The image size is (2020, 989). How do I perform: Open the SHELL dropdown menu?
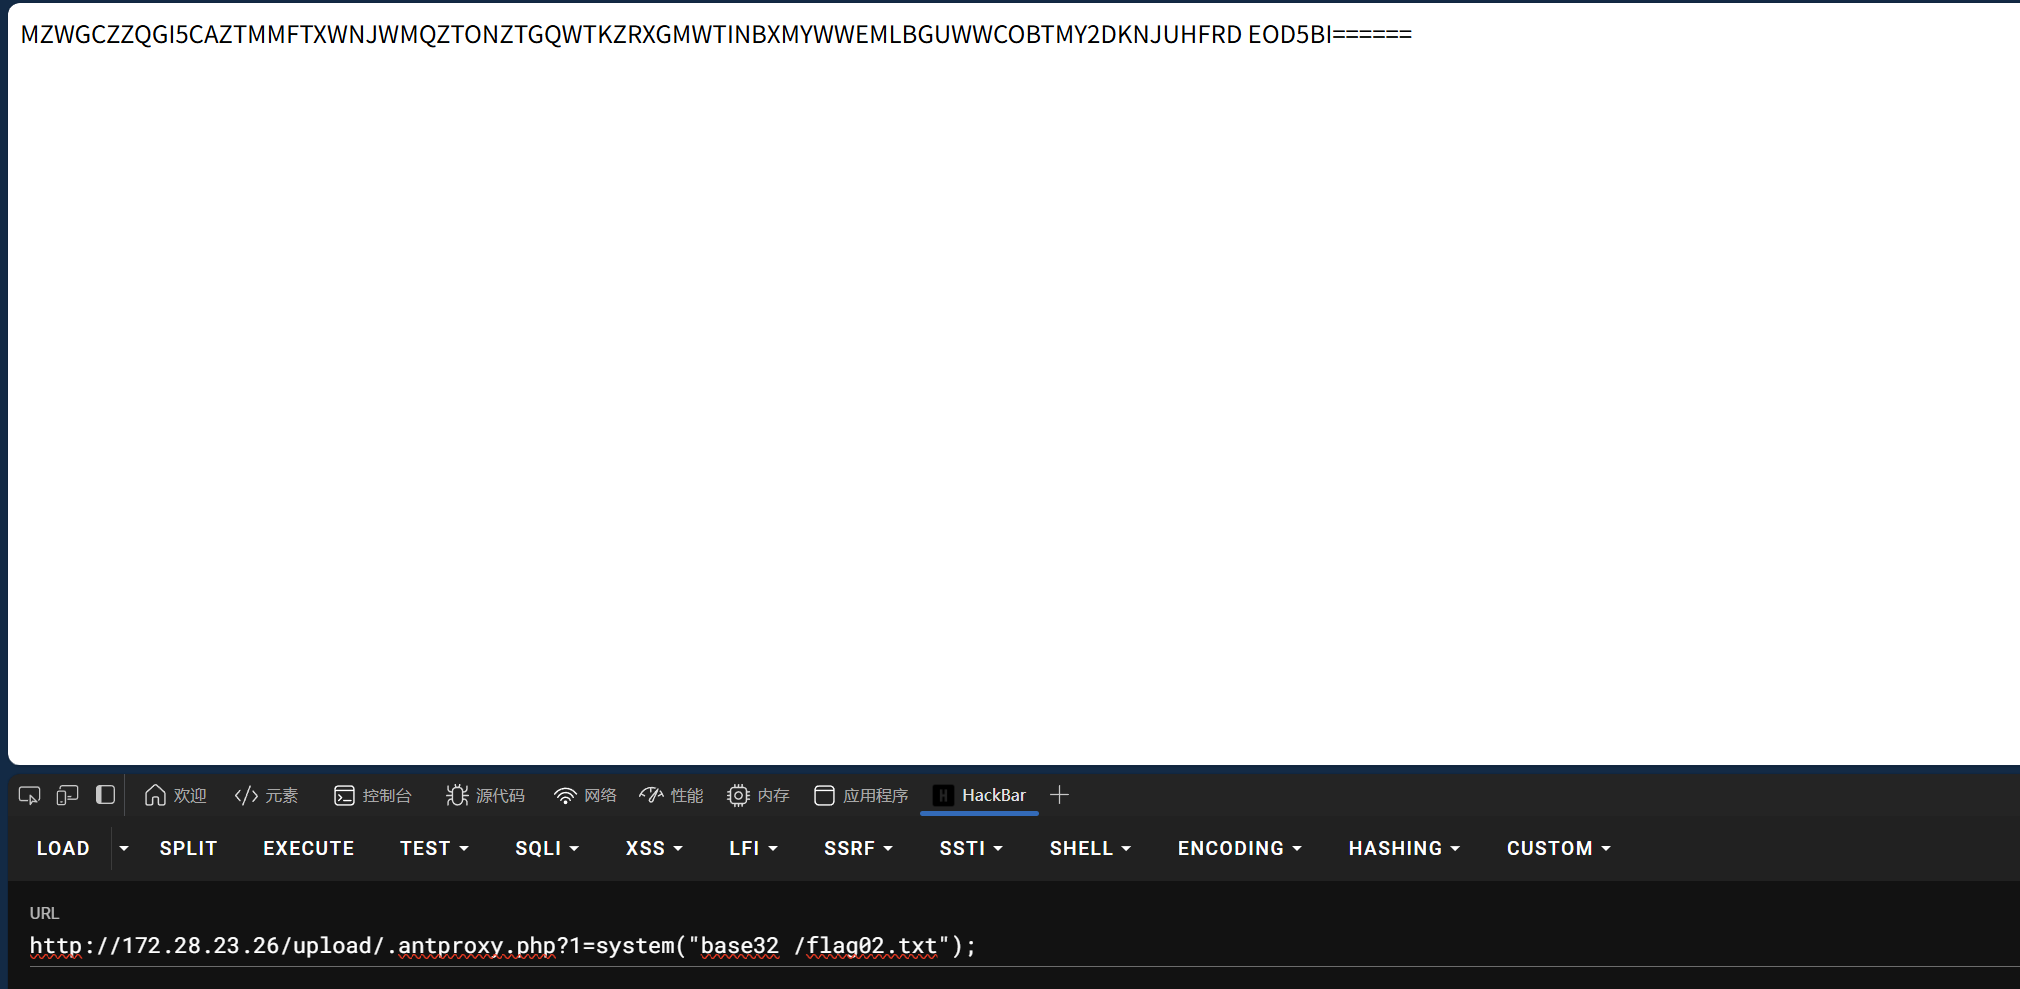[x=1089, y=847]
